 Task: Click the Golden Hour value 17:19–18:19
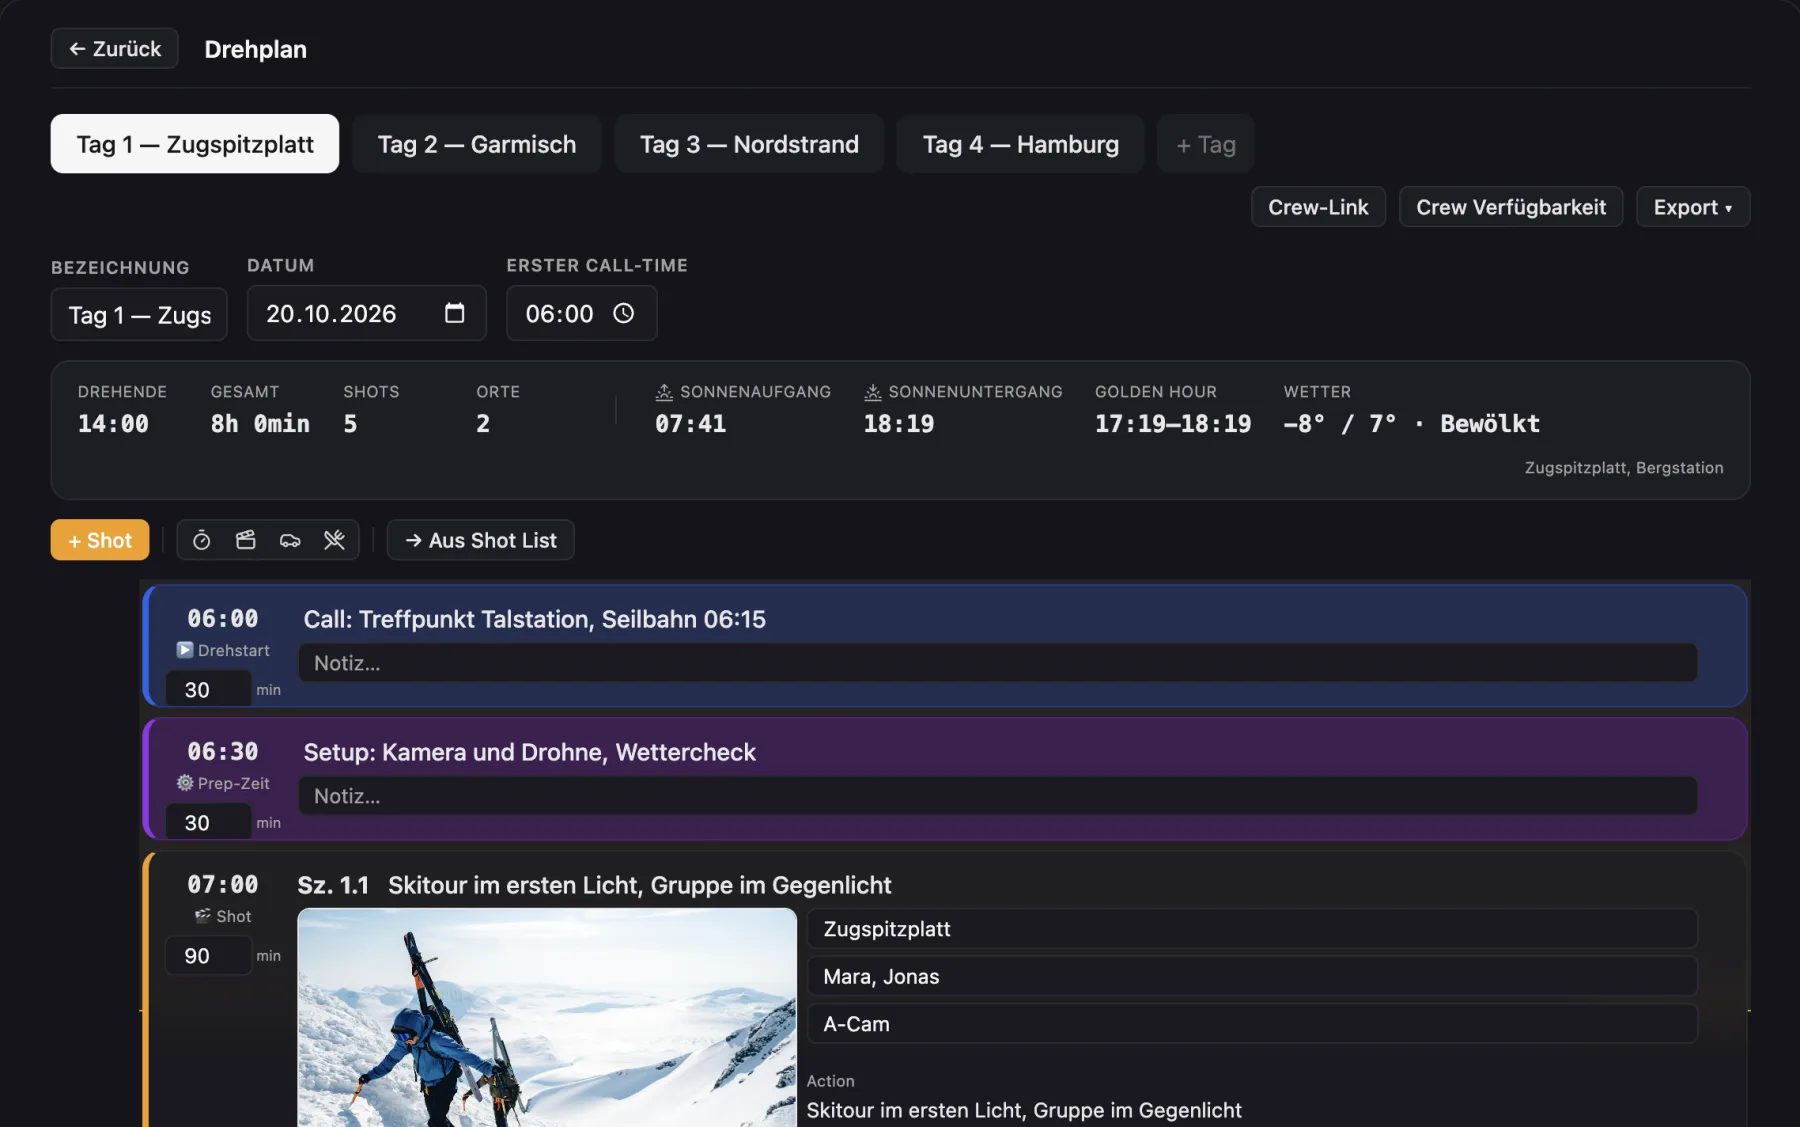pyautogui.click(x=1173, y=424)
